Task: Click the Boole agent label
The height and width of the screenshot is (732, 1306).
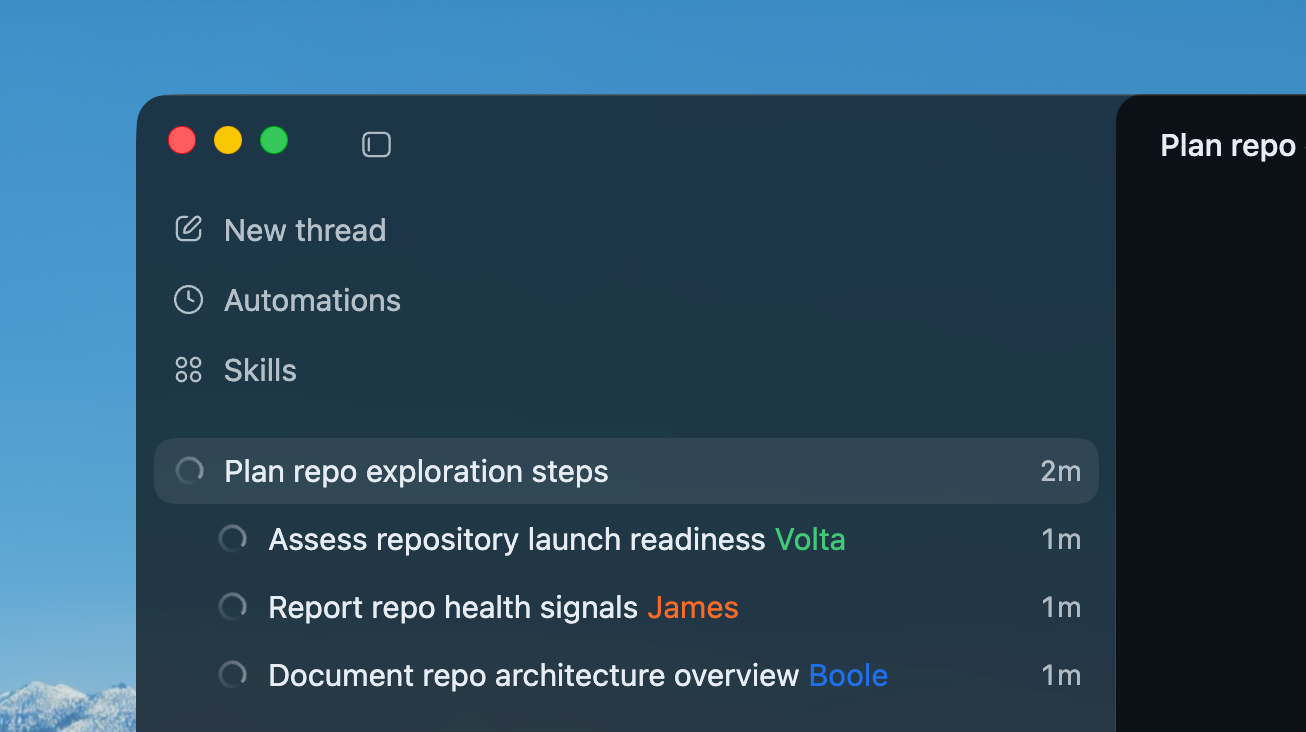Action: tap(847, 674)
